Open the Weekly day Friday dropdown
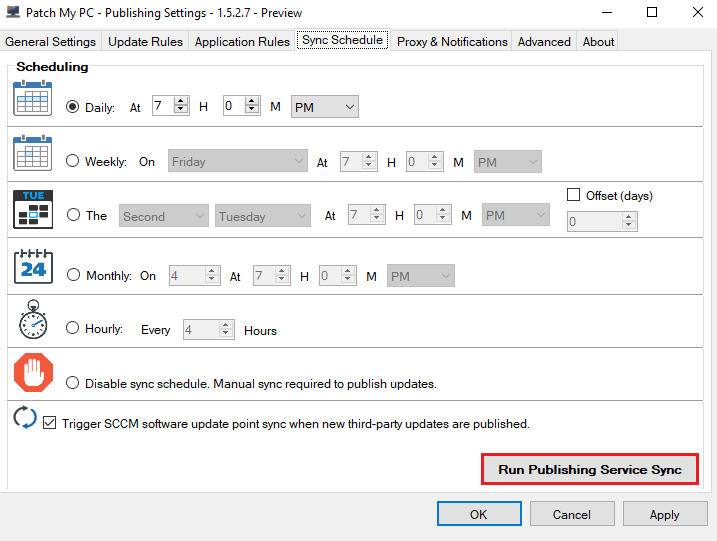Viewport: 717px width, 541px height. click(x=238, y=161)
